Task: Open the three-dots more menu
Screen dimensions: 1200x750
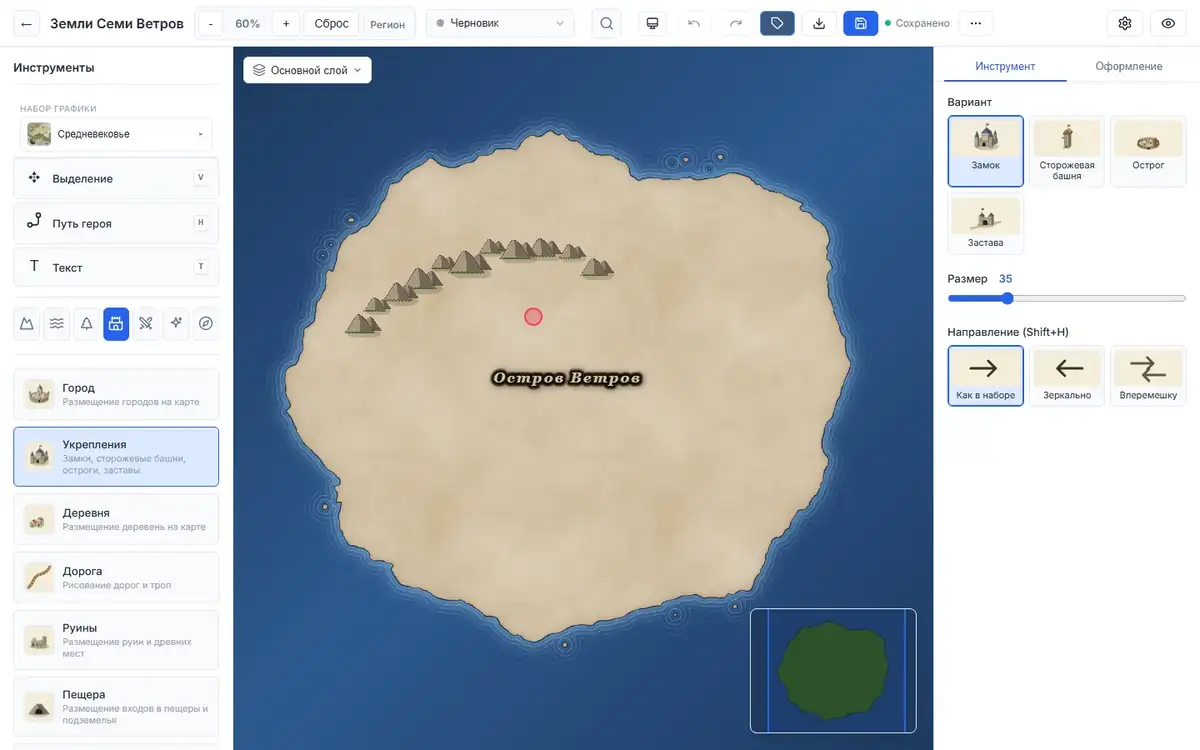Action: click(976, 23)
